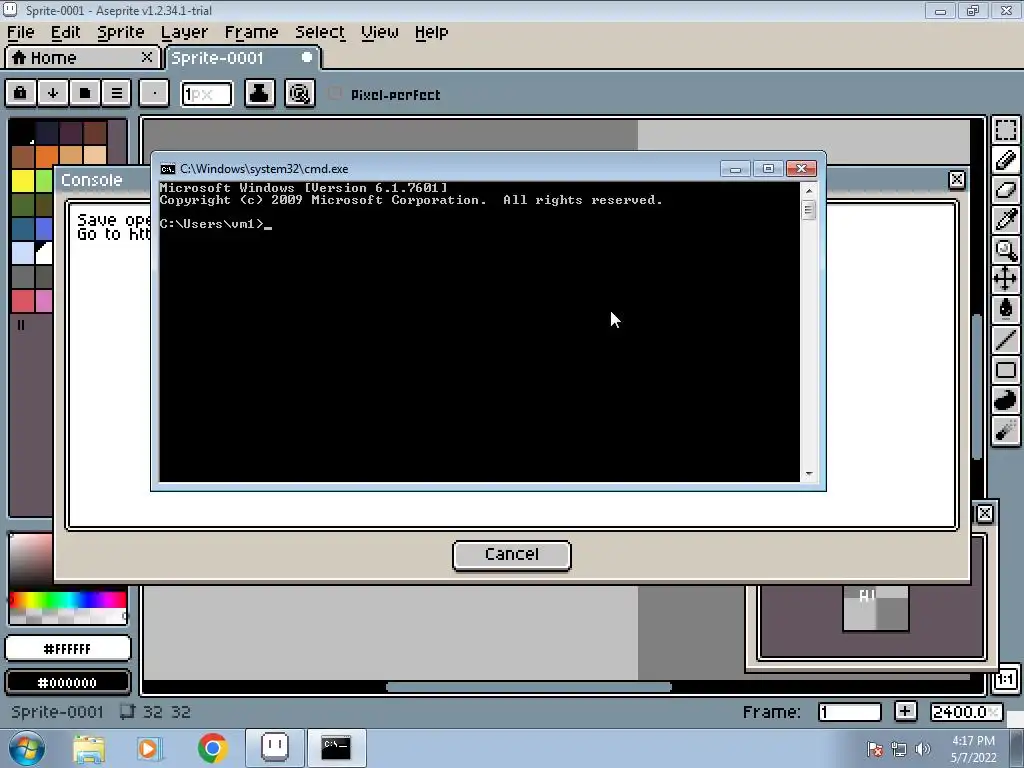The height and width of the screenshot is (768, 1024).
Task: Select the Rectangular Marquee tool
Action: tap(1006, 130)
